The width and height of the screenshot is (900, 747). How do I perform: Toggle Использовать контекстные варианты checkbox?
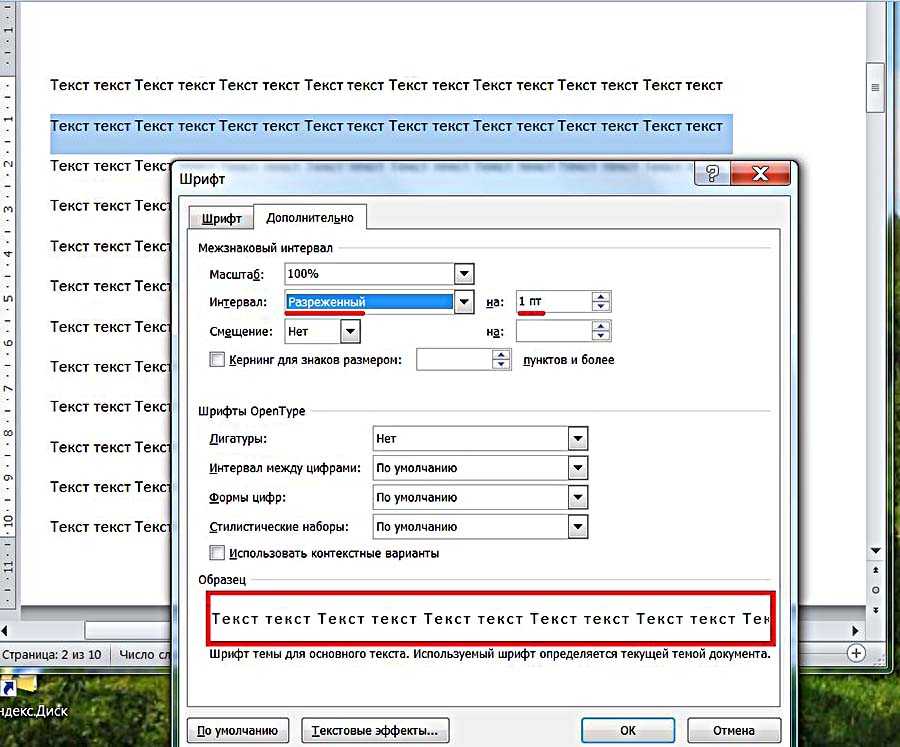[x=217, y=553]
